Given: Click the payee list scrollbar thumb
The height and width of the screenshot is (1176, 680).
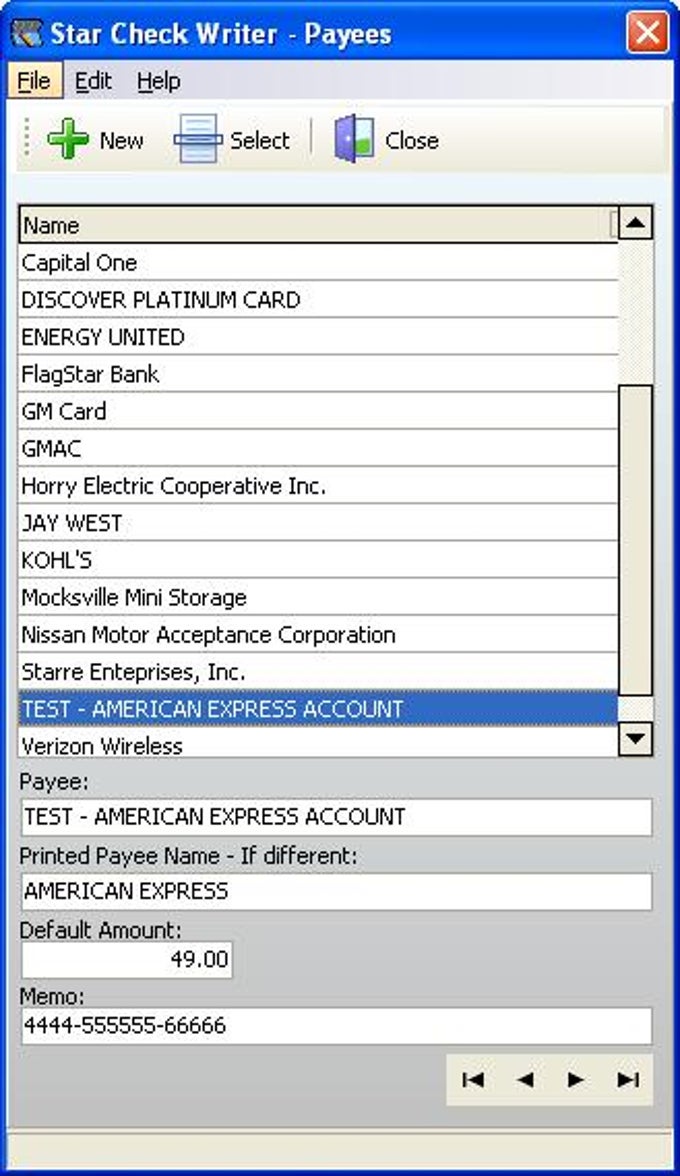Looking at the screenshot, I should [x=636, y=541].
